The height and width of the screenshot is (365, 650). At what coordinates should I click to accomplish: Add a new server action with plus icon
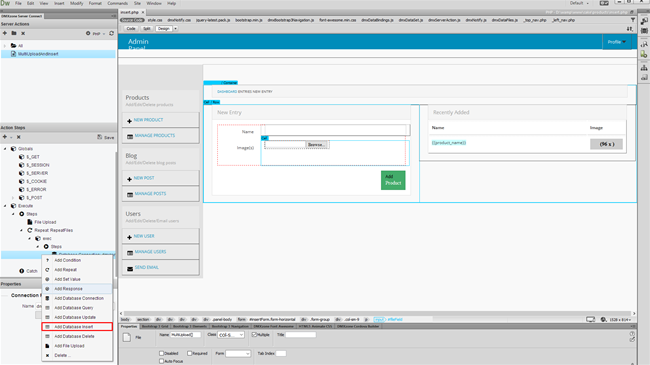[x=5, y=33]
